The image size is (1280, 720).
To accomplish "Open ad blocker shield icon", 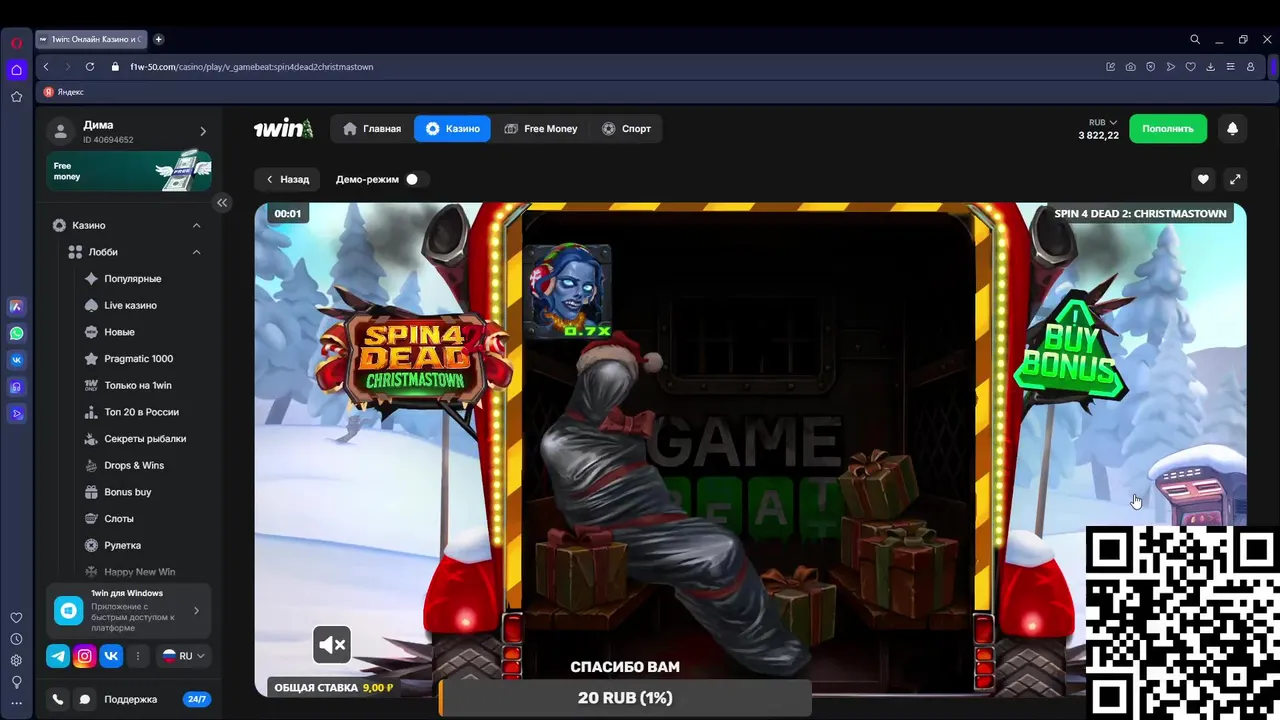I will [1150, 67].
